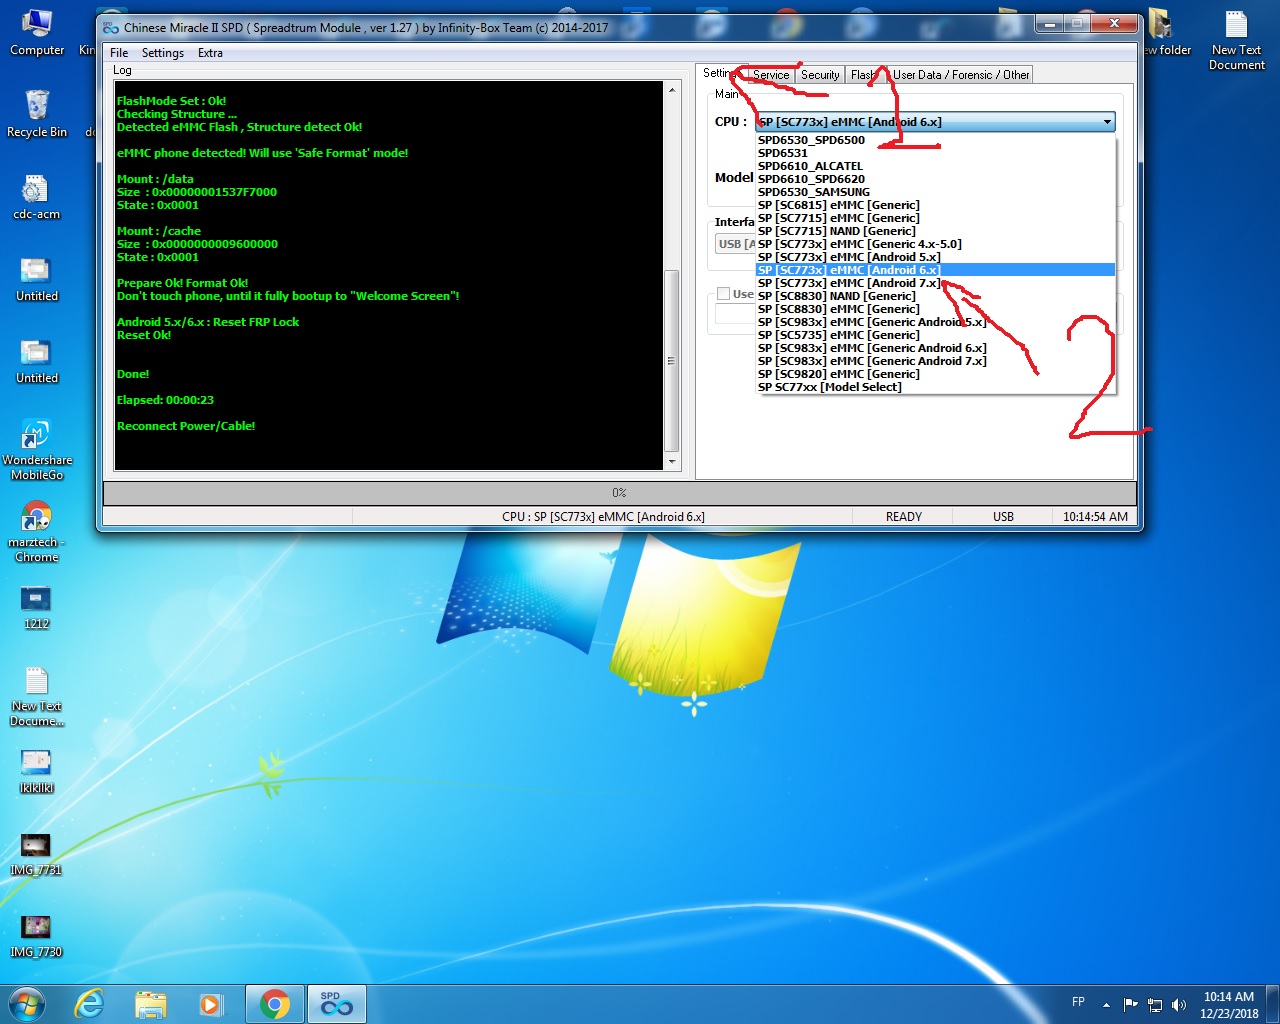Choose SP [SC983x] eMMC [Generic Android 5.x]
The image size is (1280, 1024).
click(935, 322)
